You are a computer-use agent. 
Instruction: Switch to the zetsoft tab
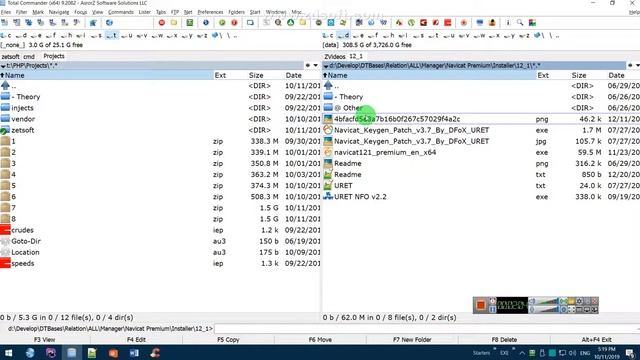10,56
